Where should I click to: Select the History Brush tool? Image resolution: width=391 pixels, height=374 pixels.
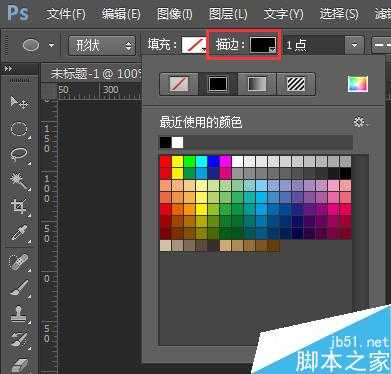[x=19, y=340]
